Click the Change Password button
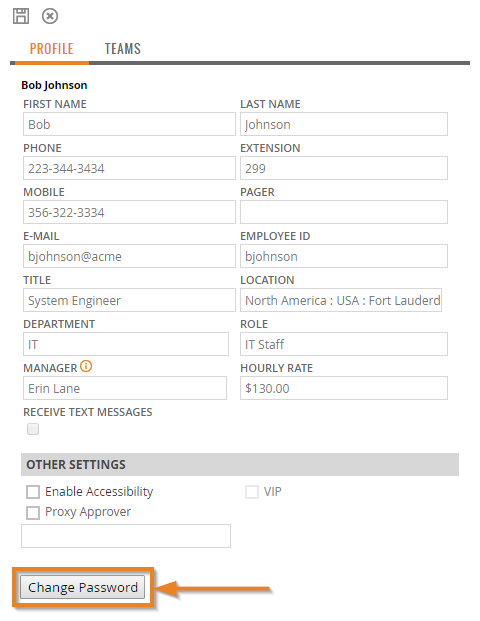This screenshot has width=480, height=621. pos(83,587)
